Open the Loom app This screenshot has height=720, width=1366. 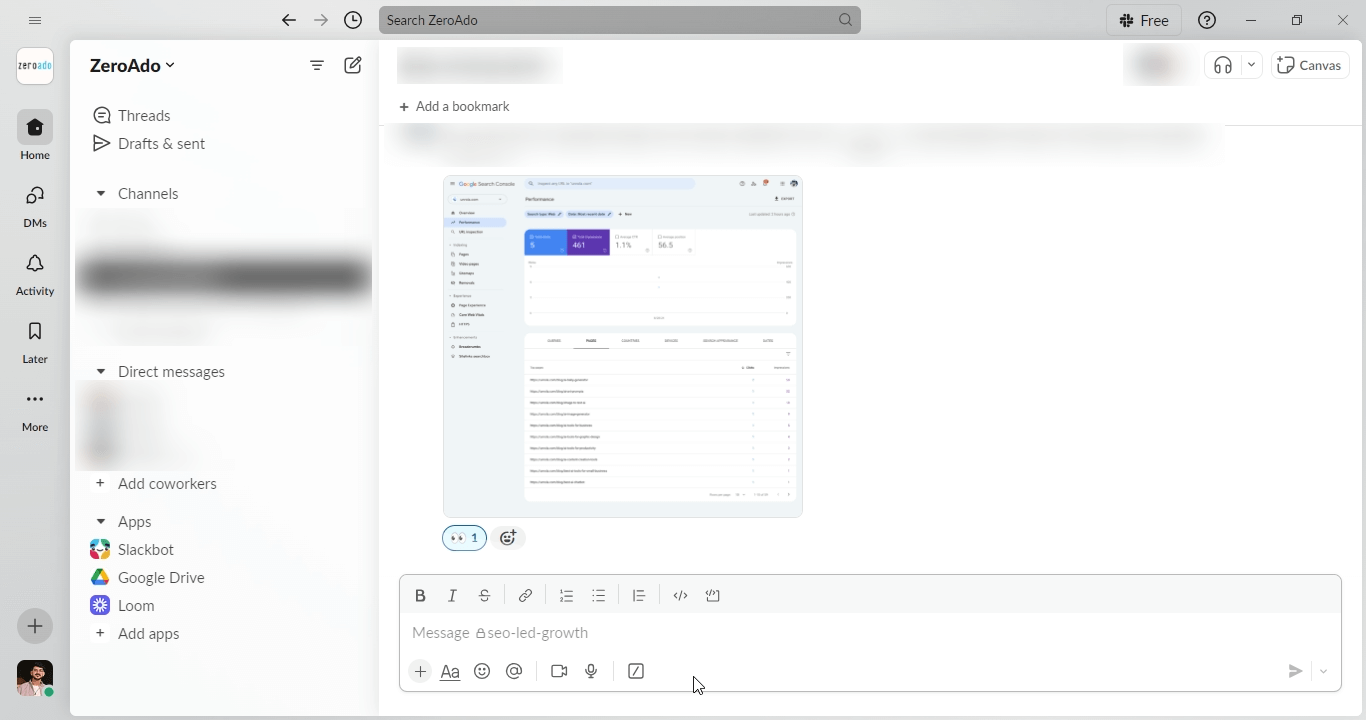136,605
